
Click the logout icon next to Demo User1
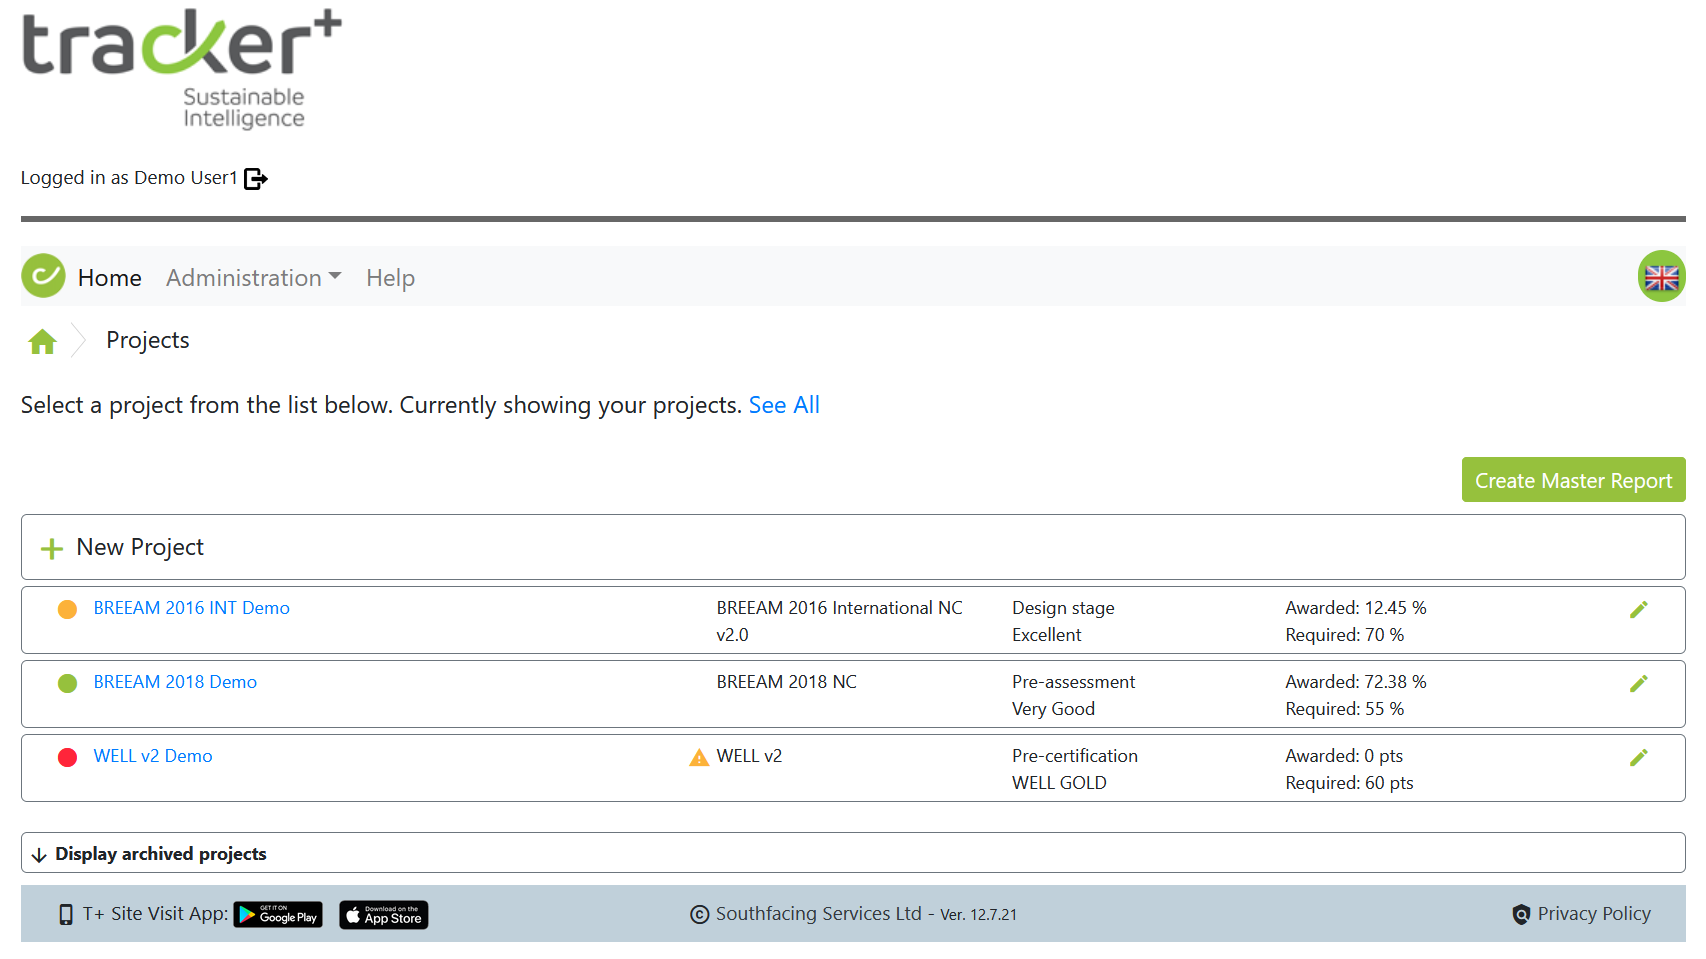tap(256, 179)
